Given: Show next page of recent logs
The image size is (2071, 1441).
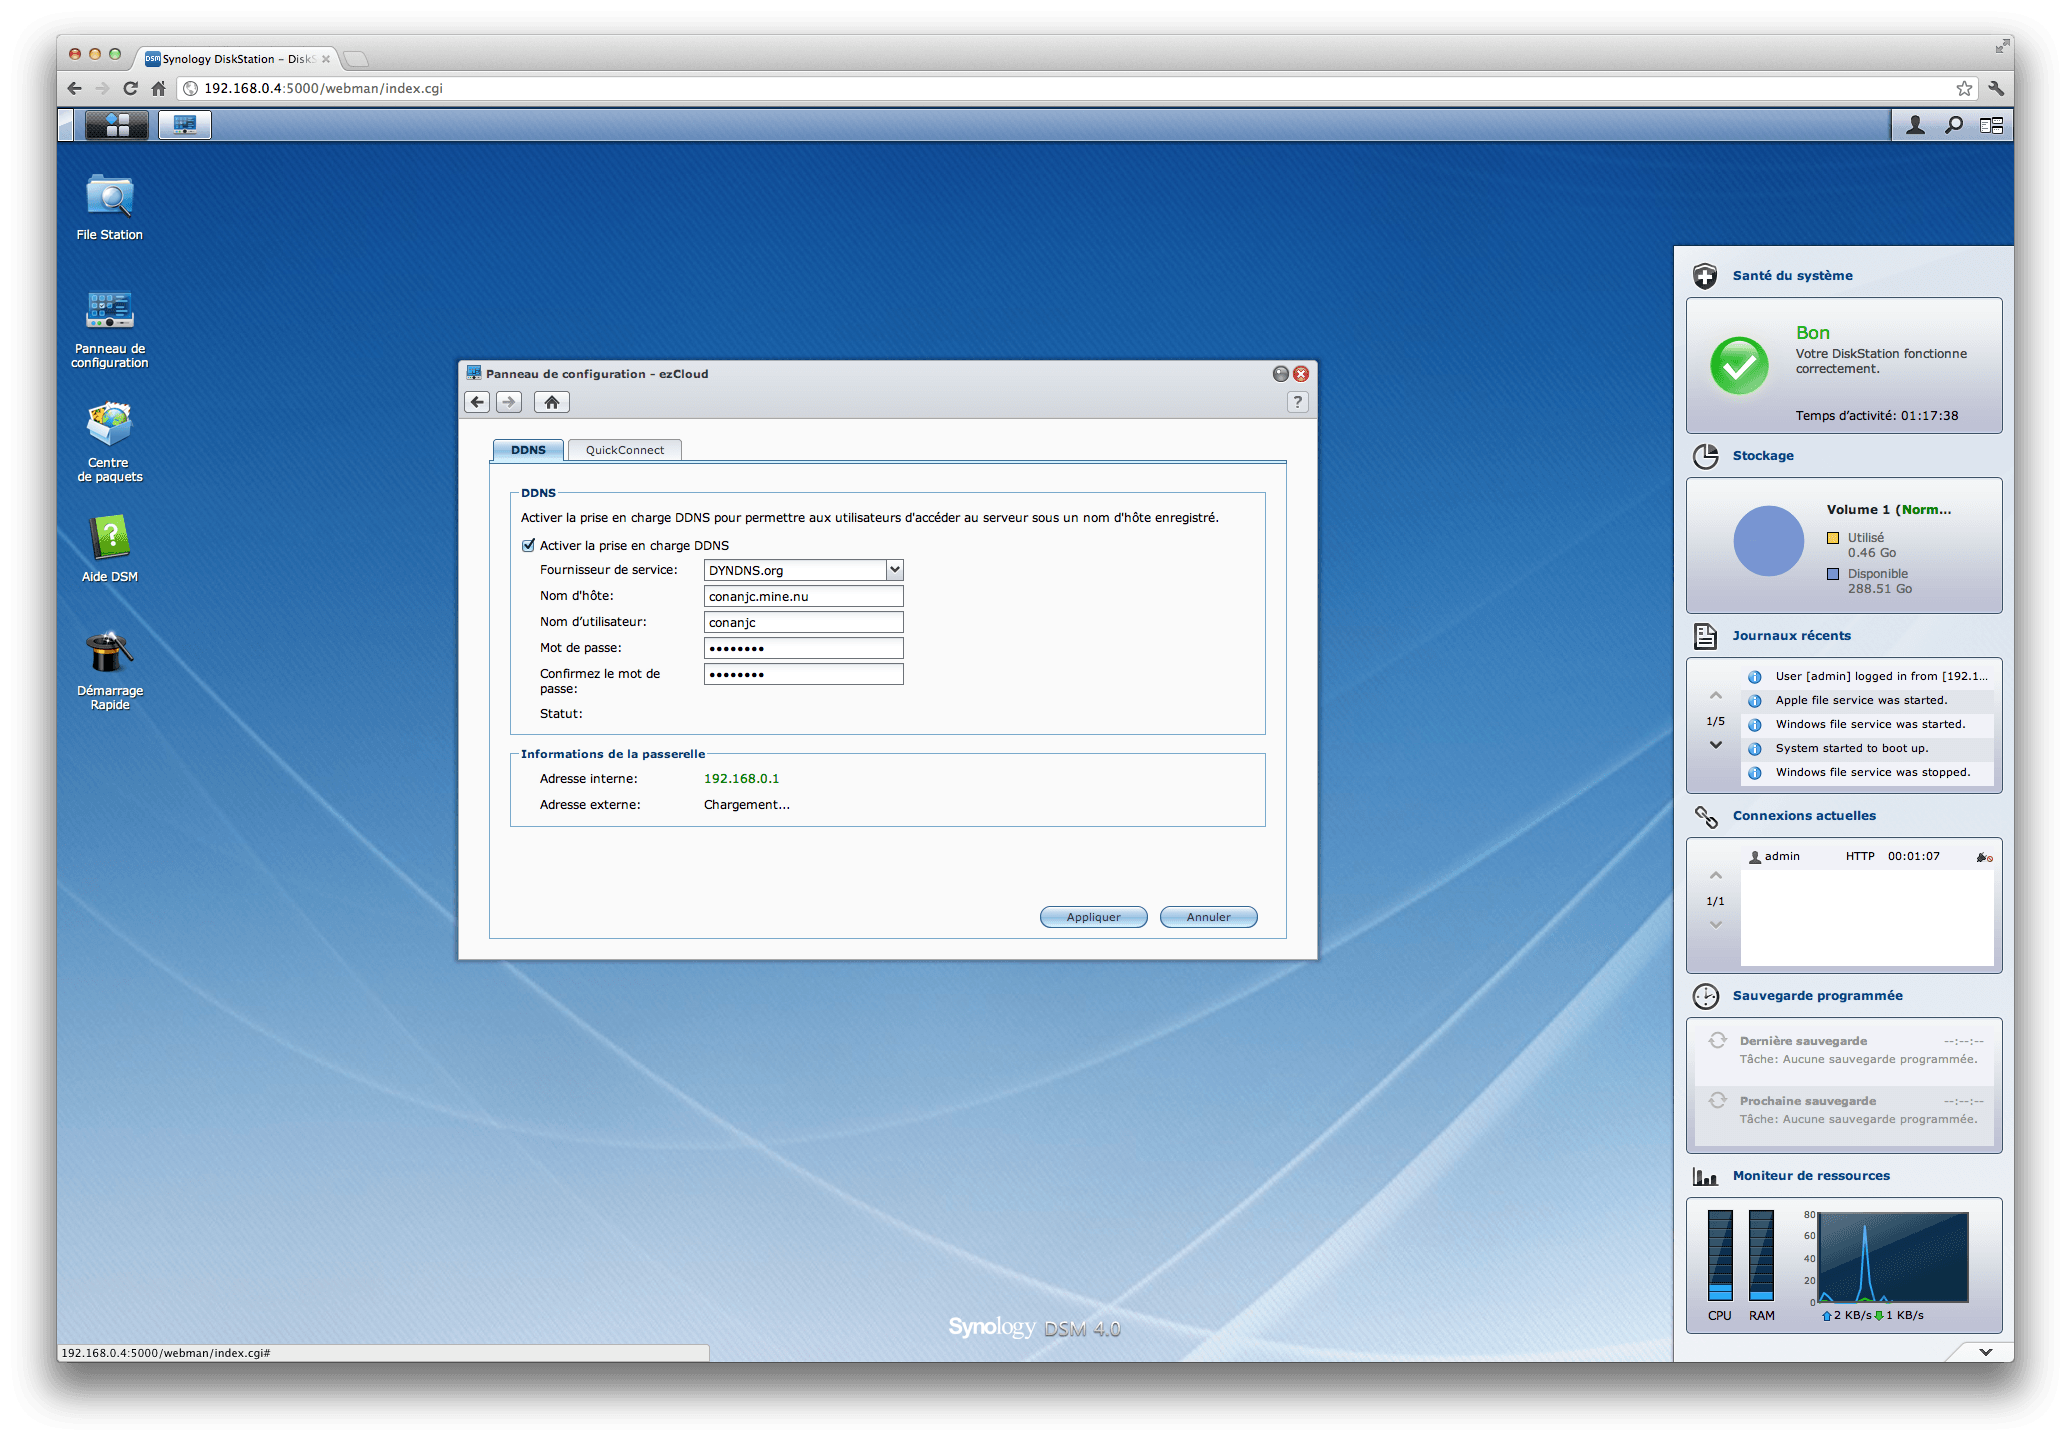Looking at the screenshot, I should pos(1716,745).
